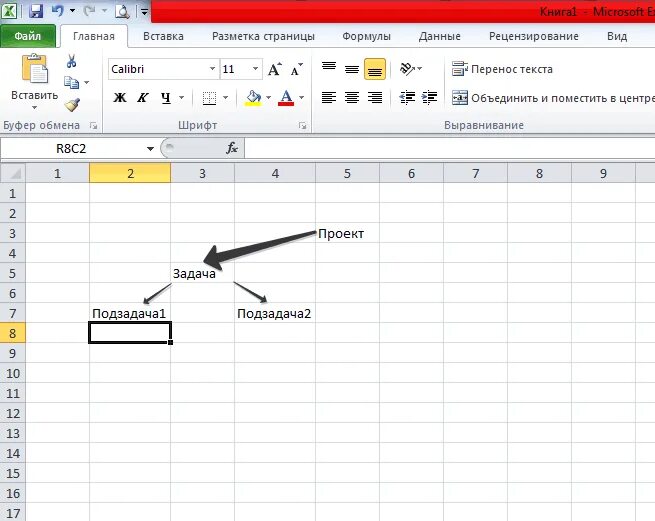Select cell containing Задача
The image size is (655, 521).
click(203, 273)
